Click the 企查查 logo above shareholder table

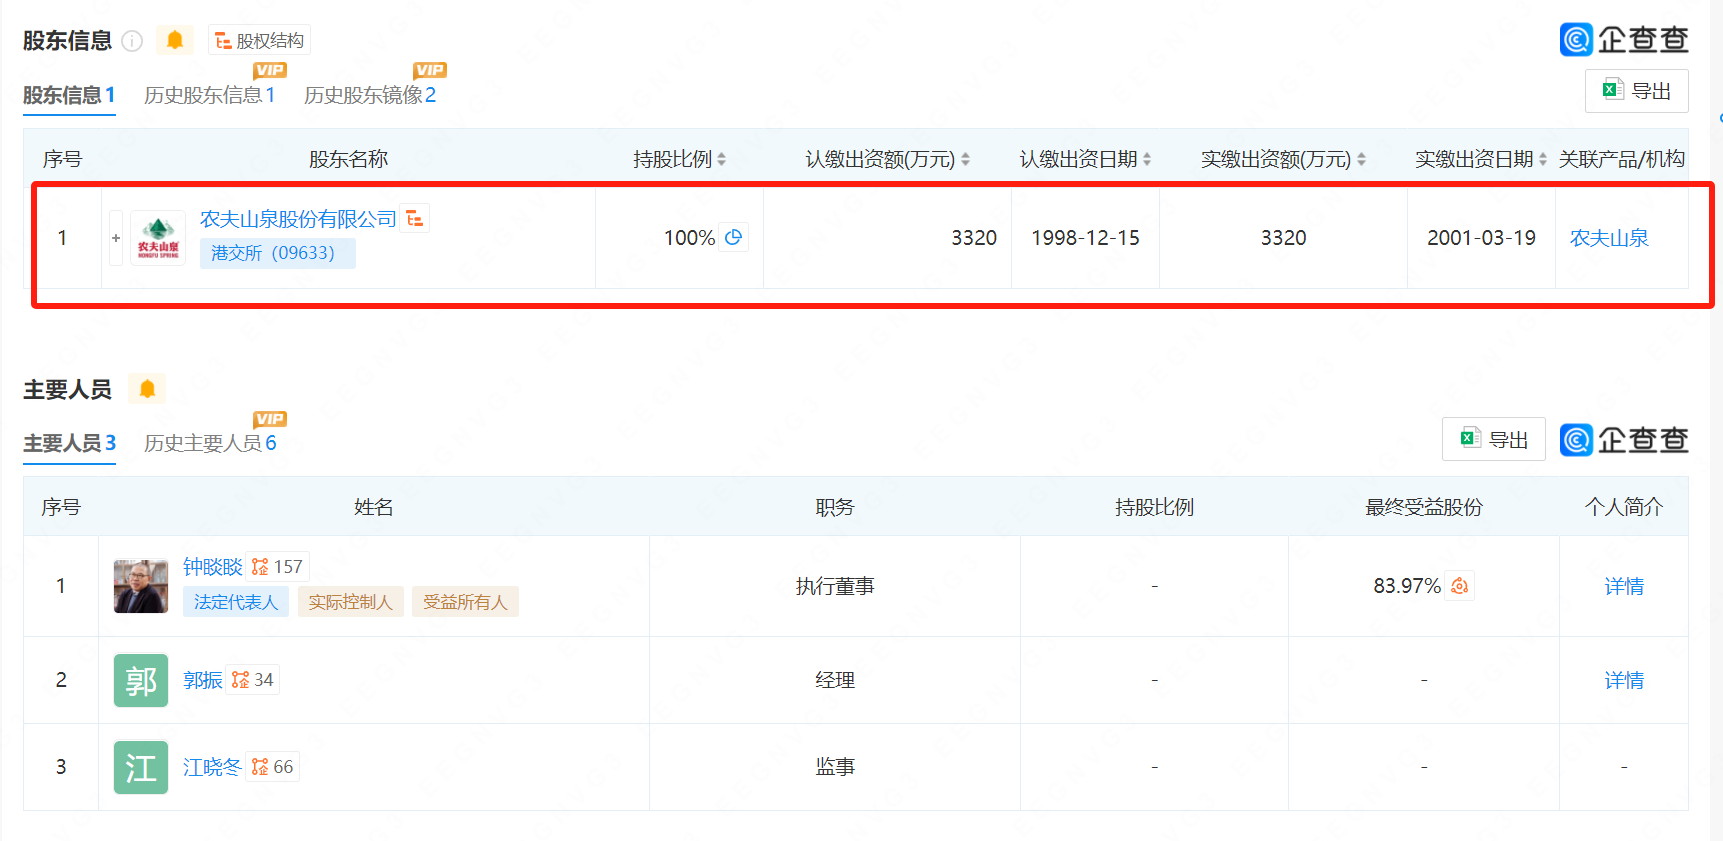1624,40
